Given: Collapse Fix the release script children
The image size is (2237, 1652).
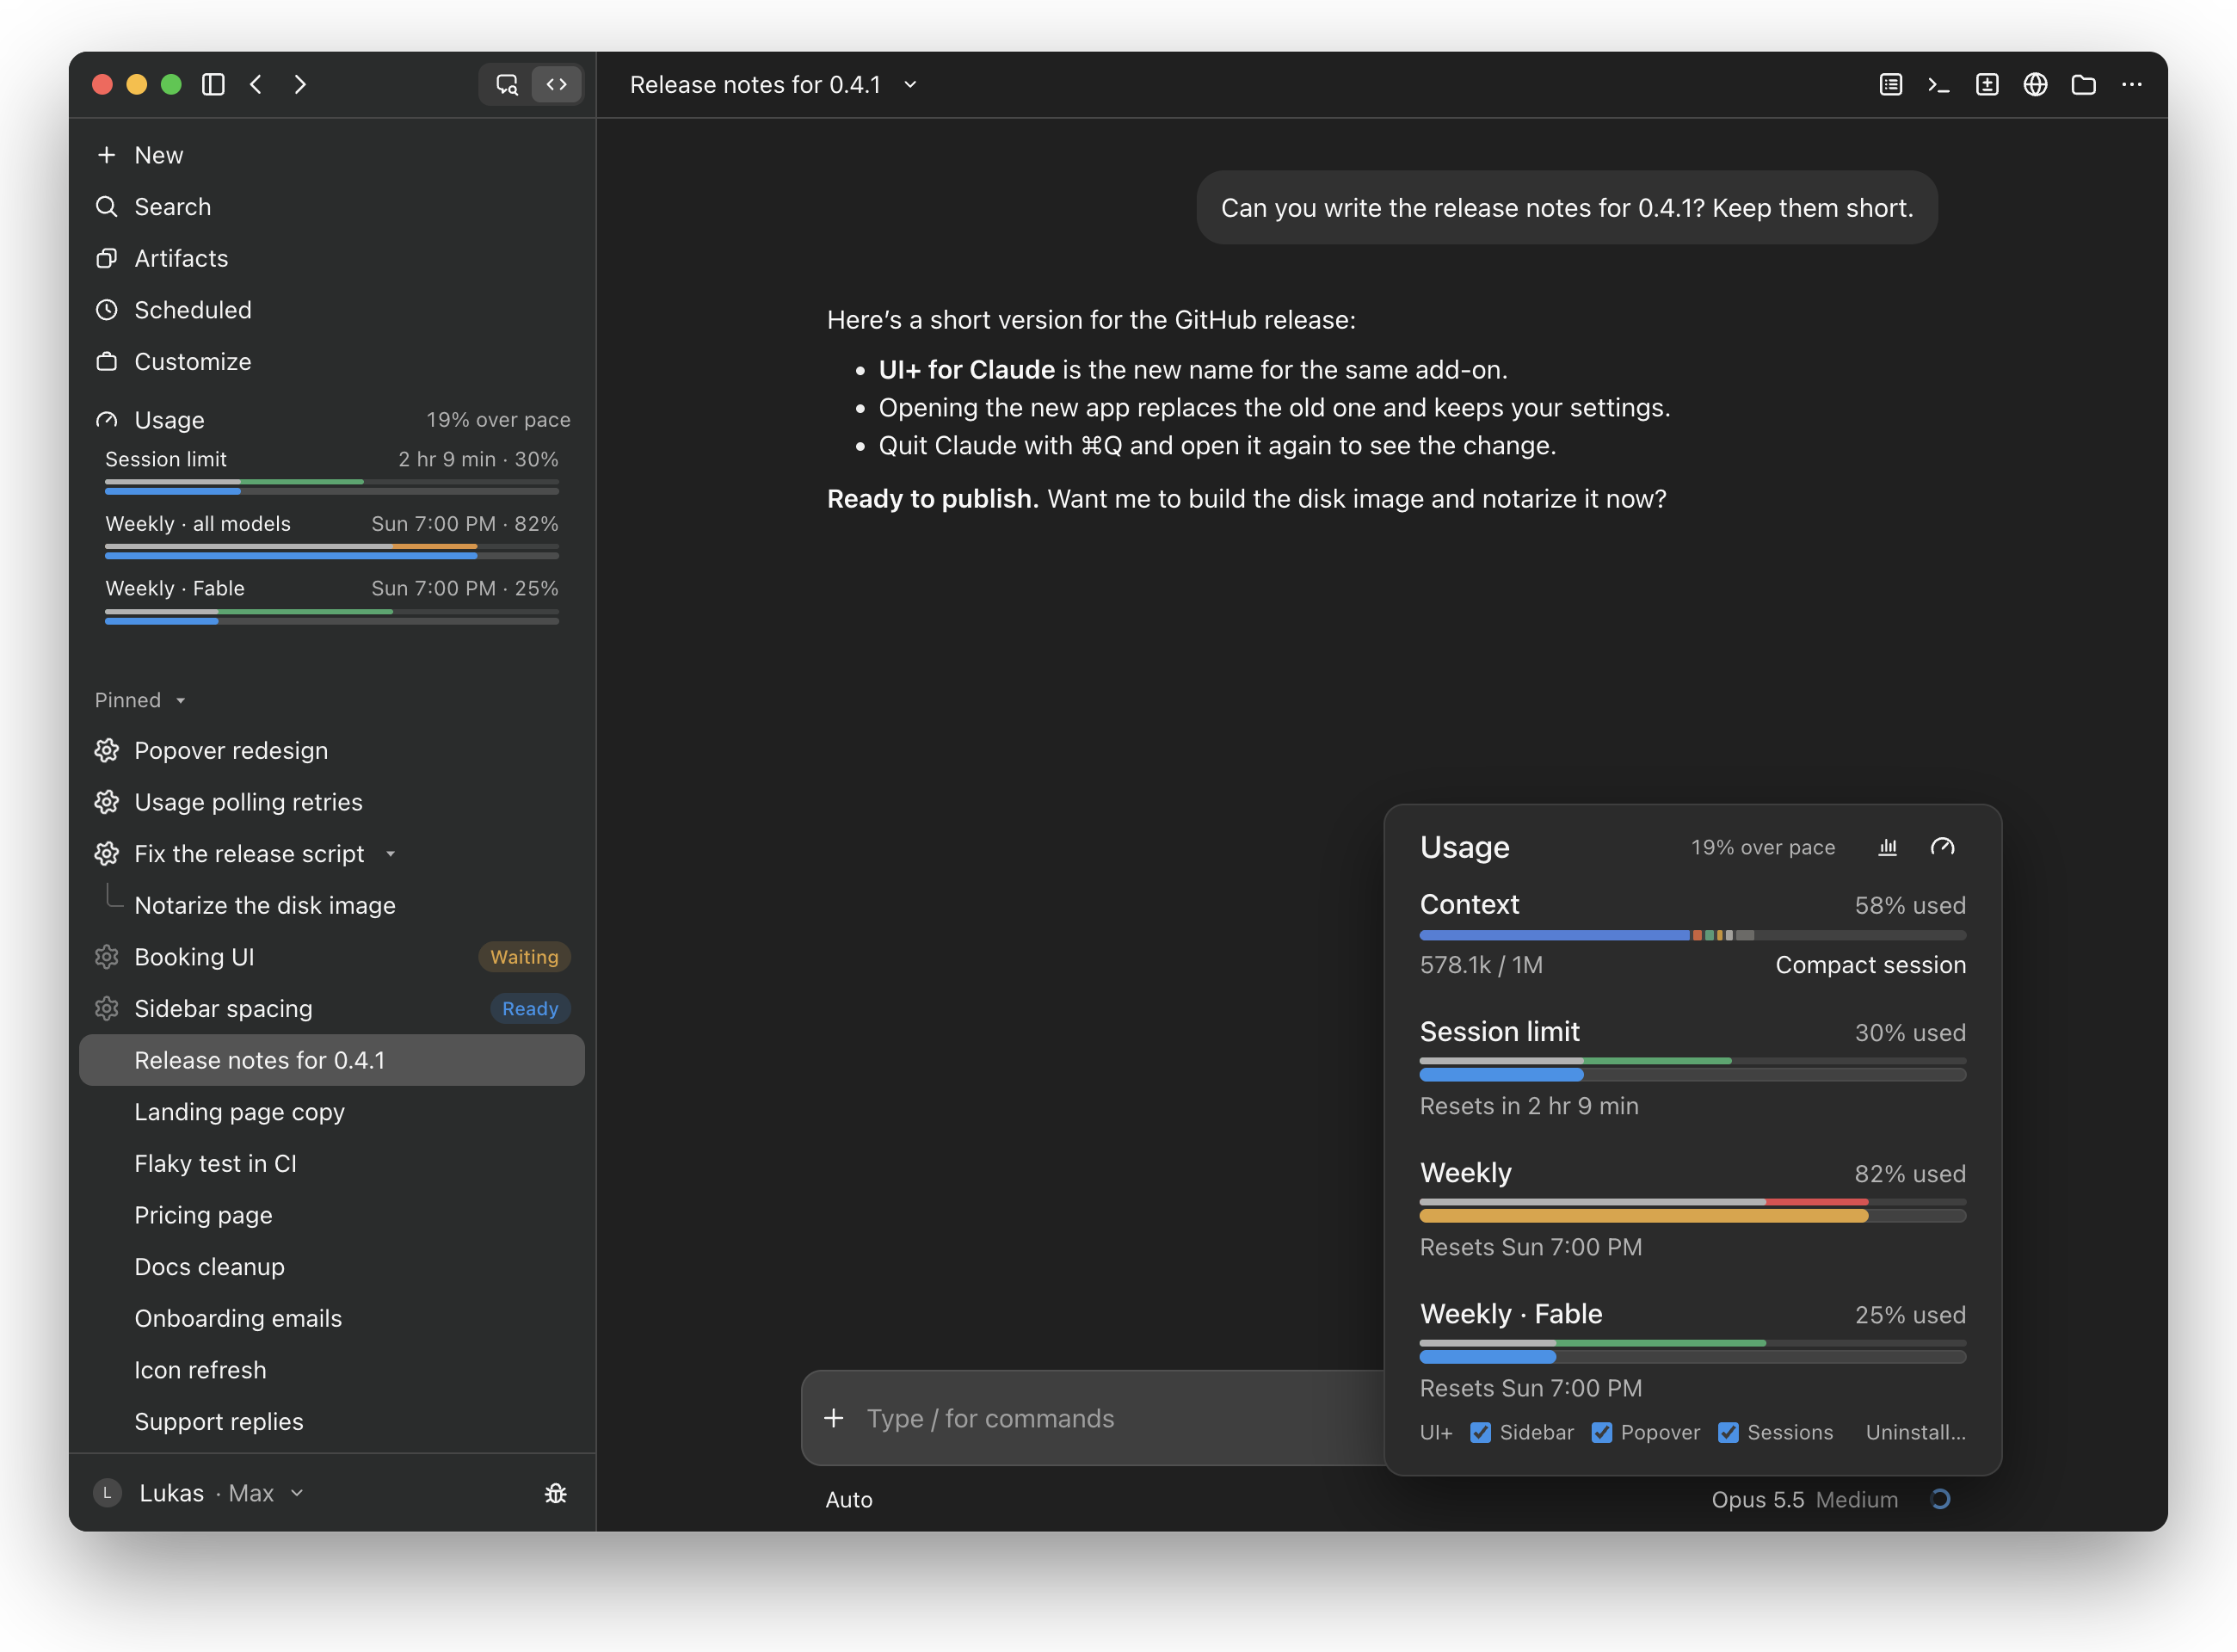Looking at the screenshot, I should pyautogui.click(x=391, y=854).
